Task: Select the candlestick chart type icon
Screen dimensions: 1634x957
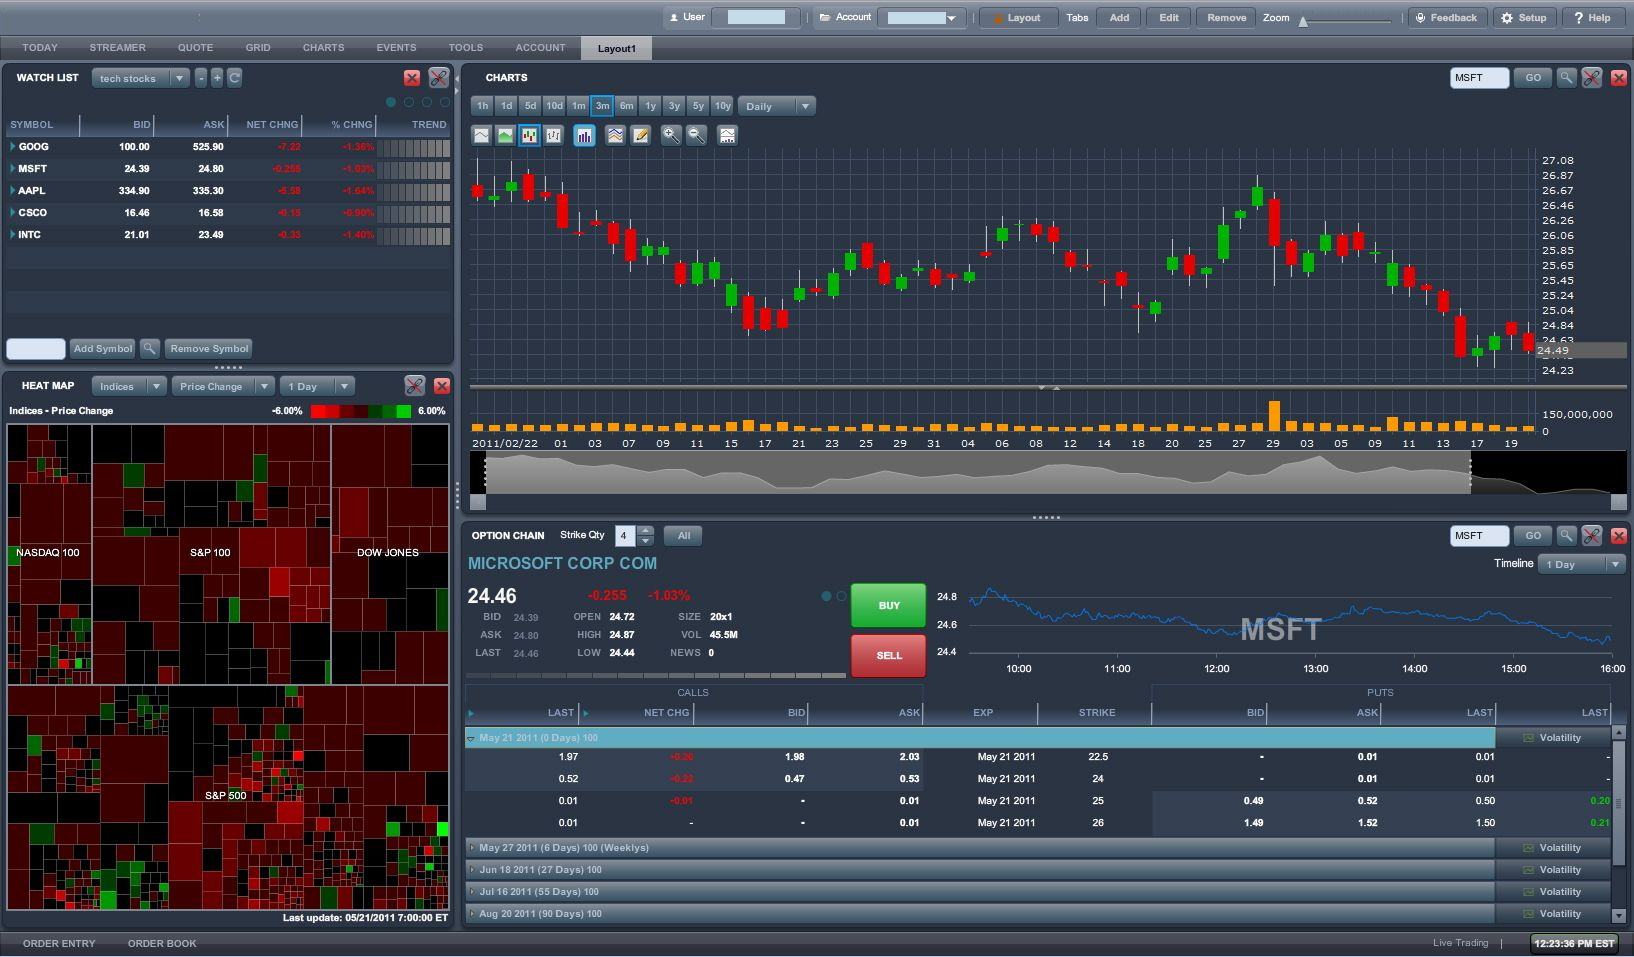Action: coord(529,135)
